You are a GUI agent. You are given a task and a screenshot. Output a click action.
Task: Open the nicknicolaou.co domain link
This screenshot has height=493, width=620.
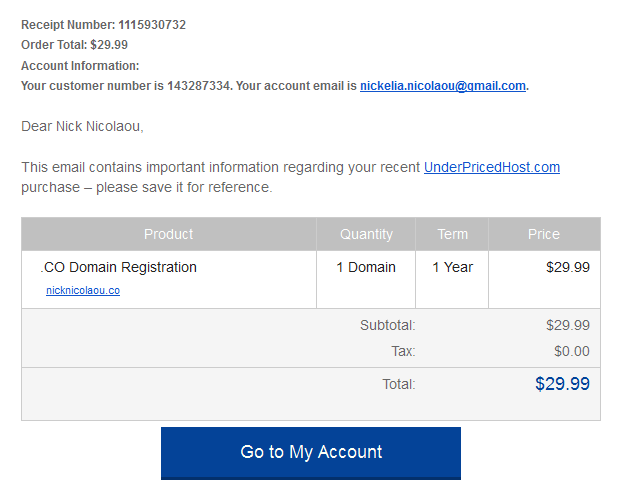point(83,291)
